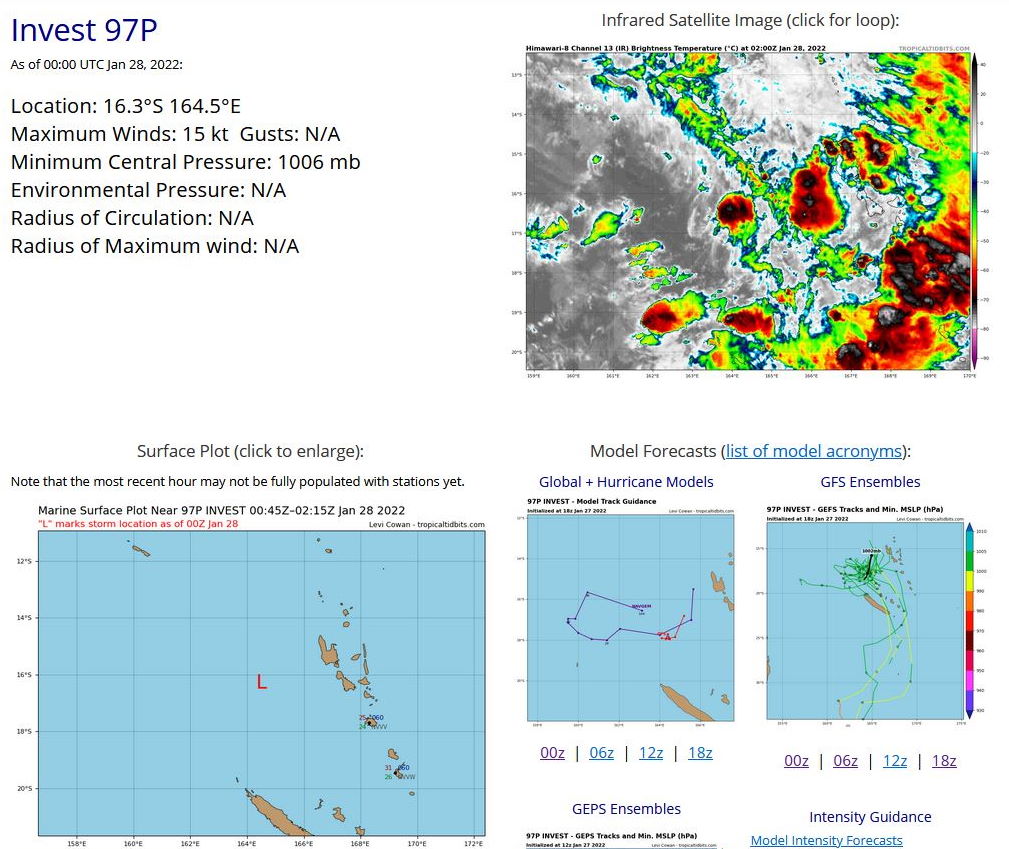This screenshot has height=849, width=1009.
Task: Open the Model Intensity Forecasts link
Action: point(826,840)
